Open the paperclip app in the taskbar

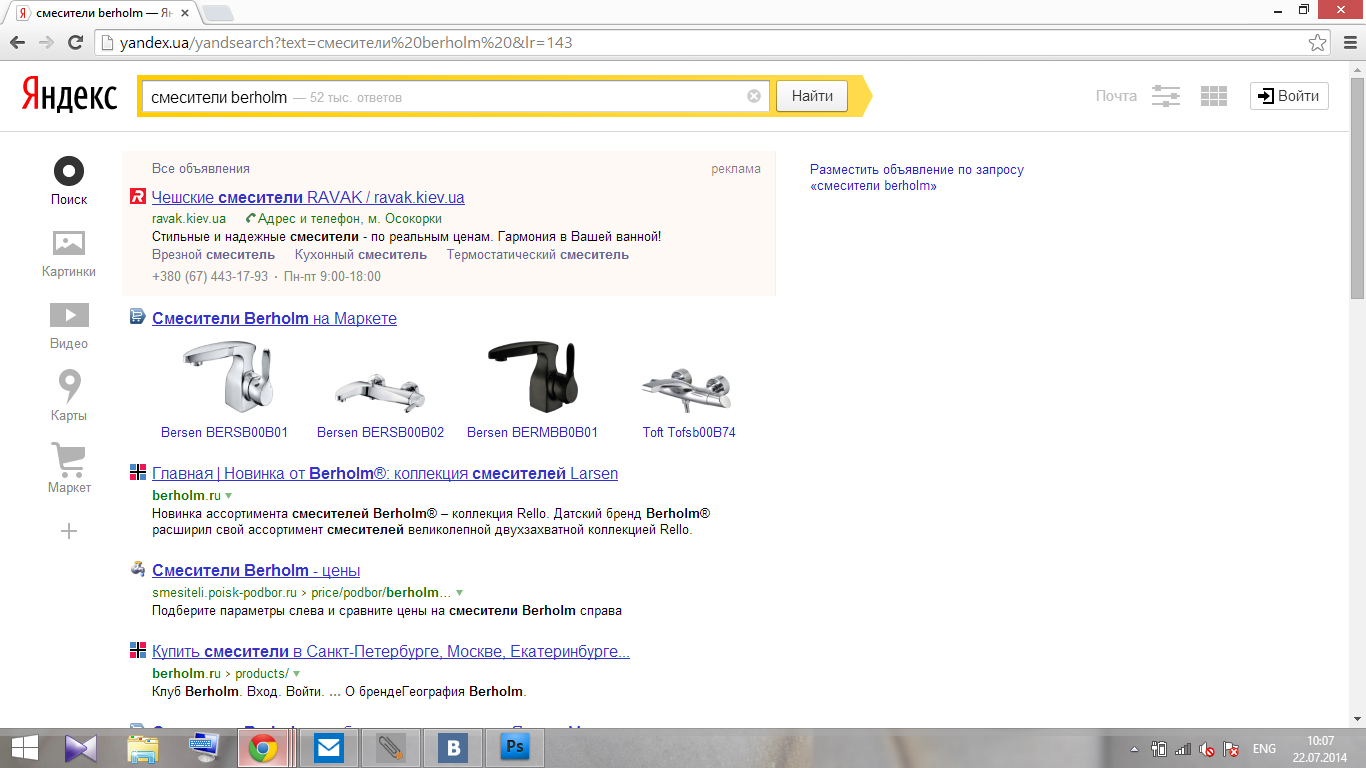(390, 748)
